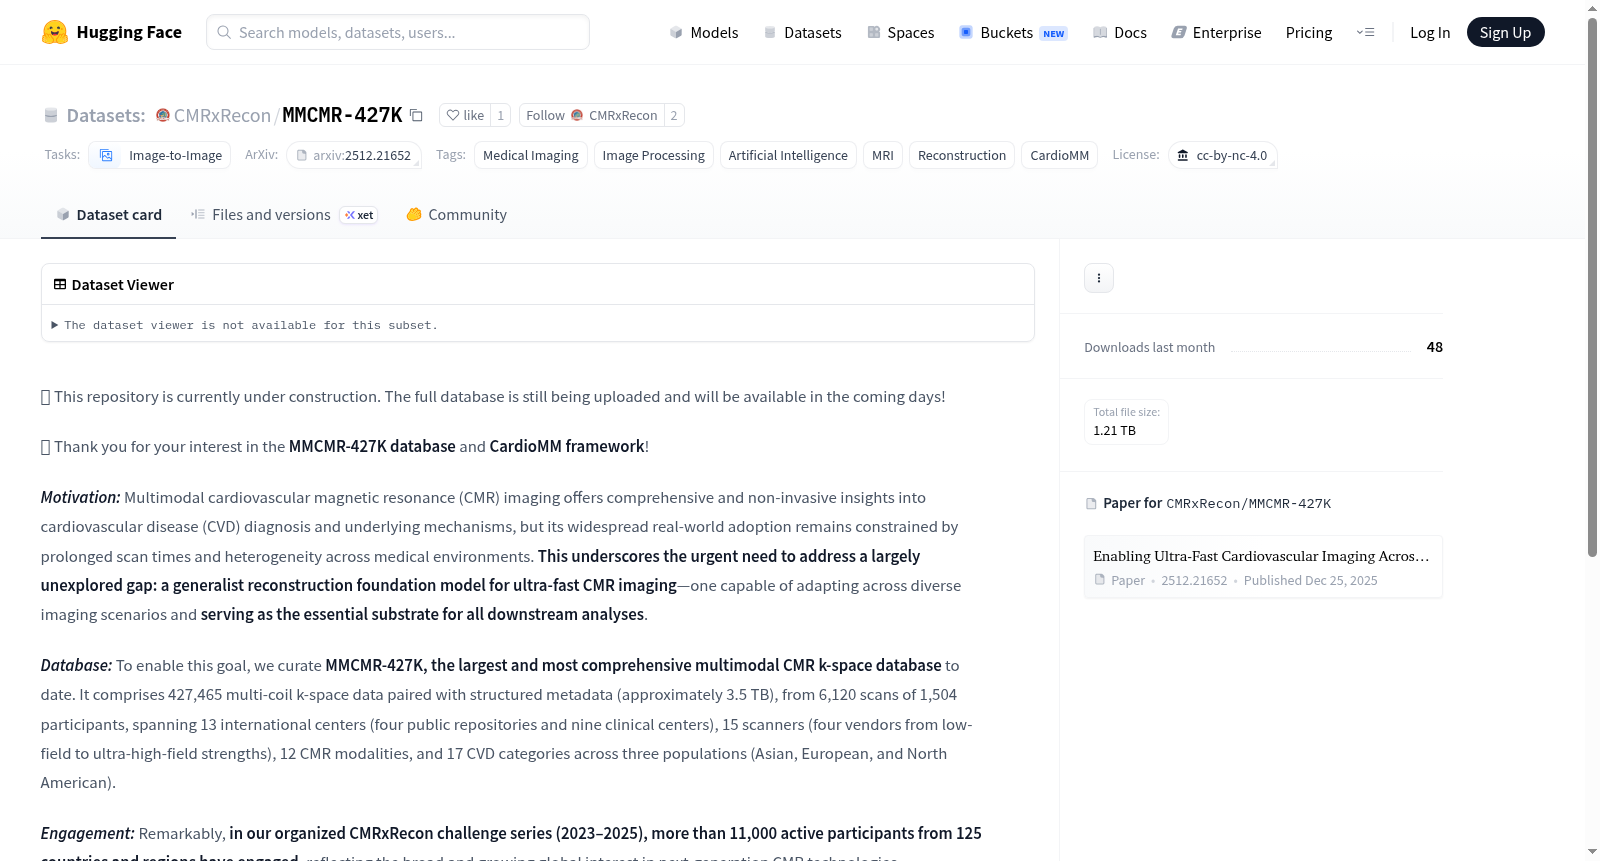Switch to the Dataset card tab
This screenshot has width=1600, height=861.
(x=109, y=215)
